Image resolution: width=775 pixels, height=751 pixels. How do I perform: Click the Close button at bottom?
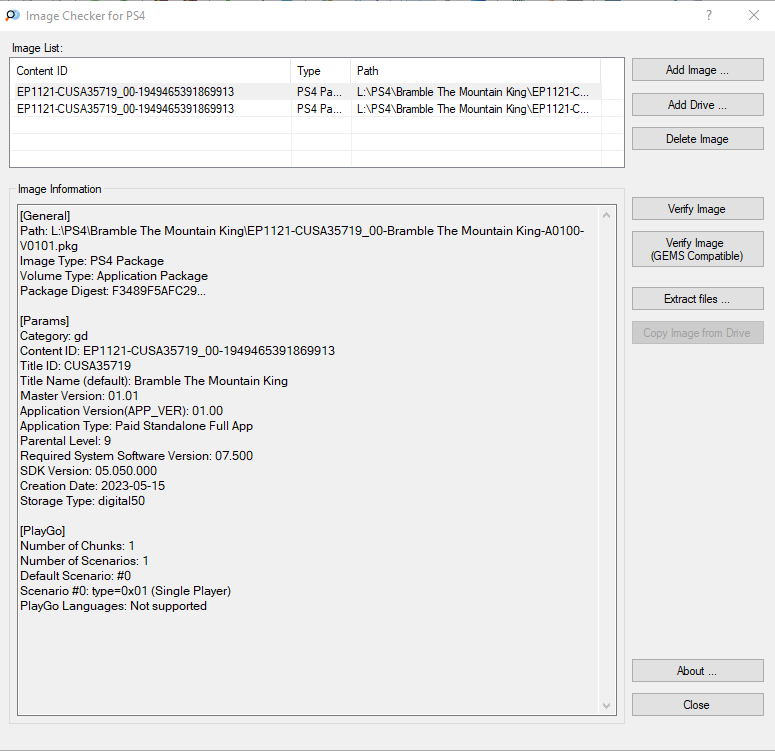697,705
